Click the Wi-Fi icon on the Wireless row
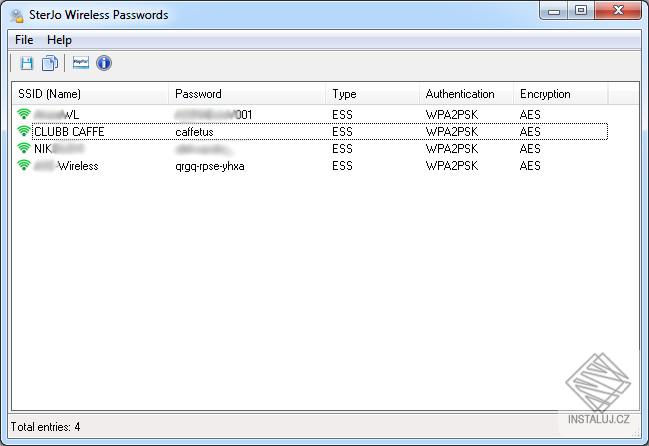The image size is (649, 446). [x=24, y=165]
